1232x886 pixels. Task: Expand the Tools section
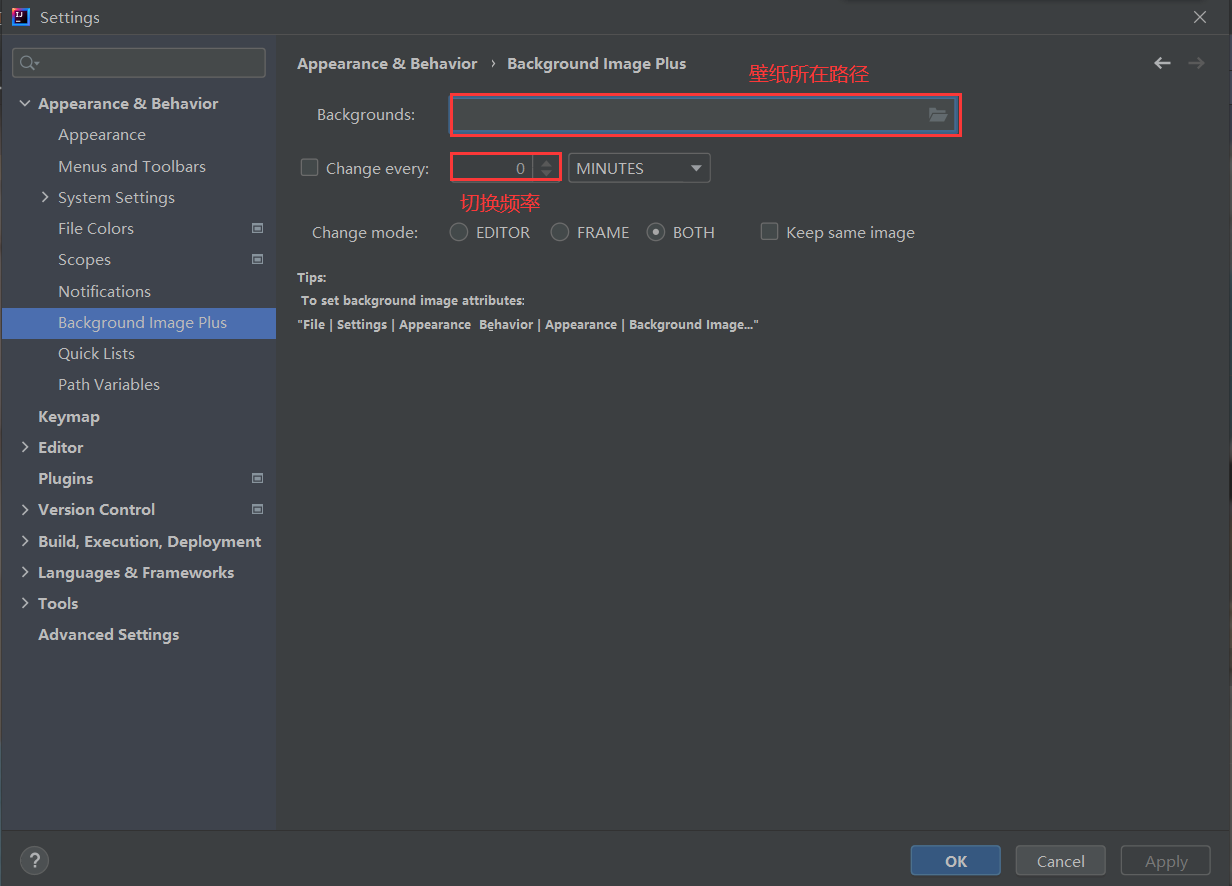point(25,604)
